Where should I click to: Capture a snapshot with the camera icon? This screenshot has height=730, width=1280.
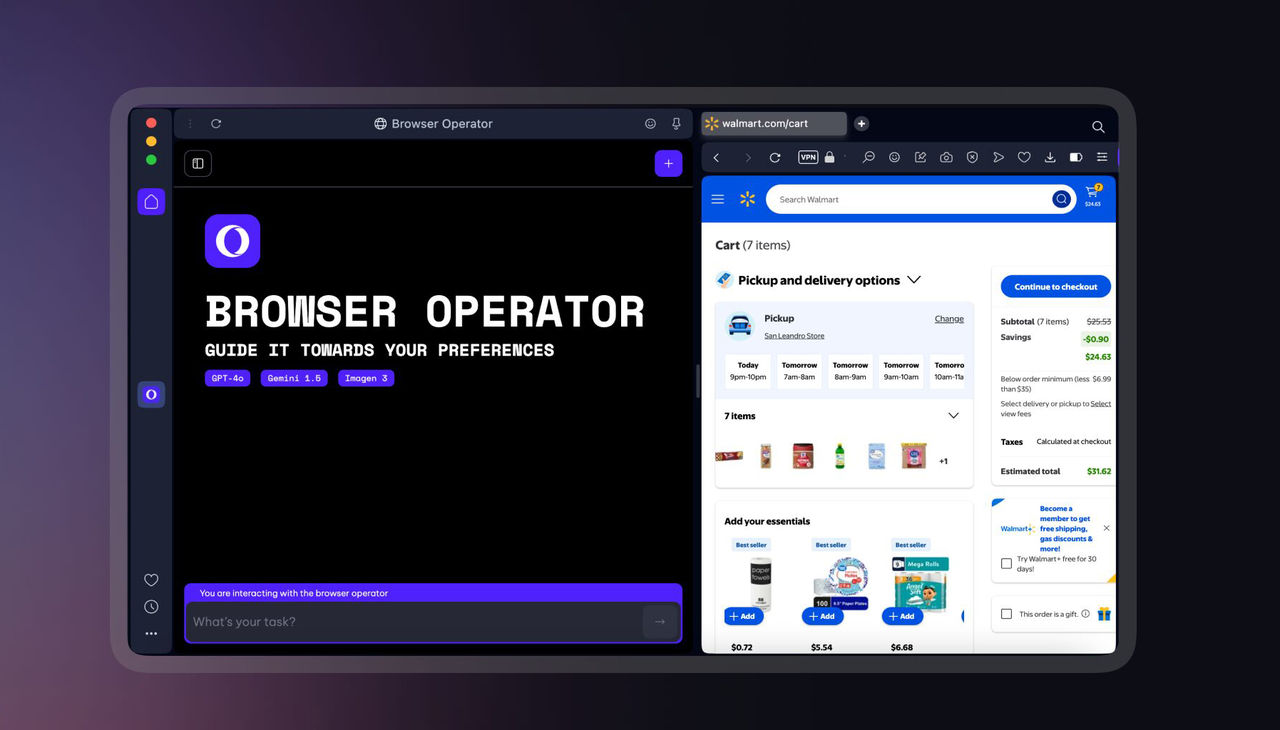click(x=946, y=157)
